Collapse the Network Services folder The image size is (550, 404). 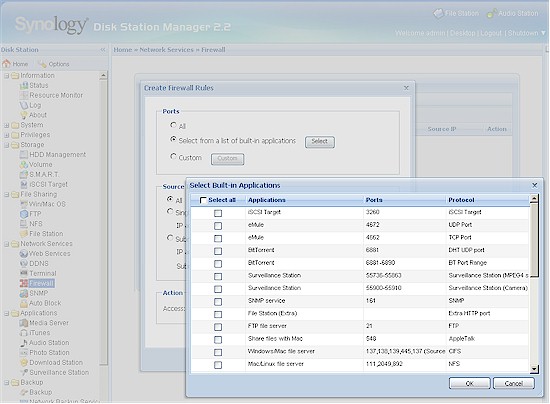click(7, 243)
